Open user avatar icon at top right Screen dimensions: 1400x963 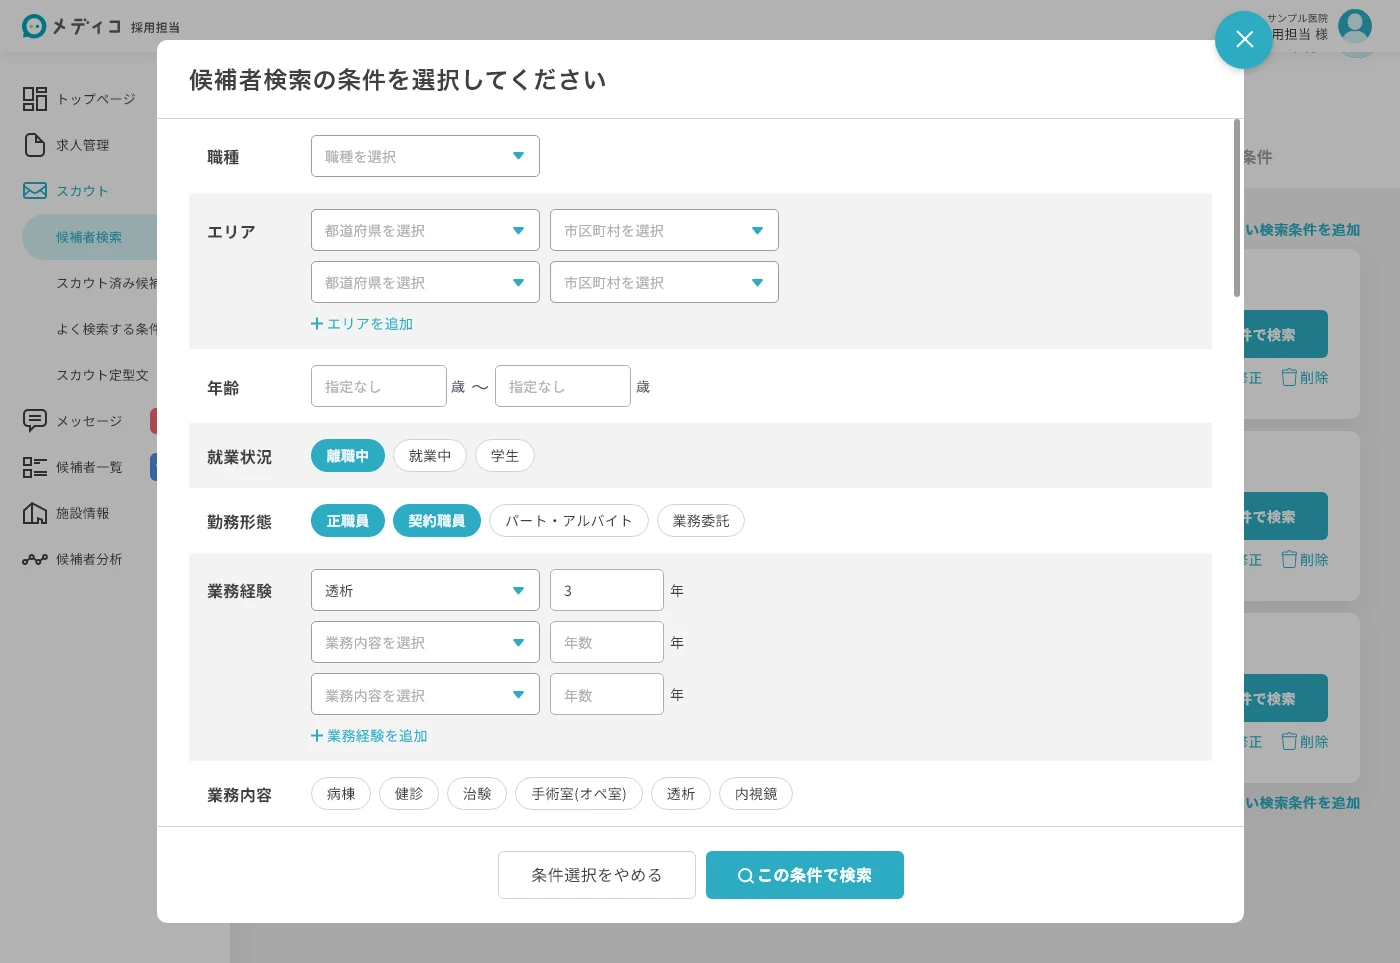pos(1355,26)
